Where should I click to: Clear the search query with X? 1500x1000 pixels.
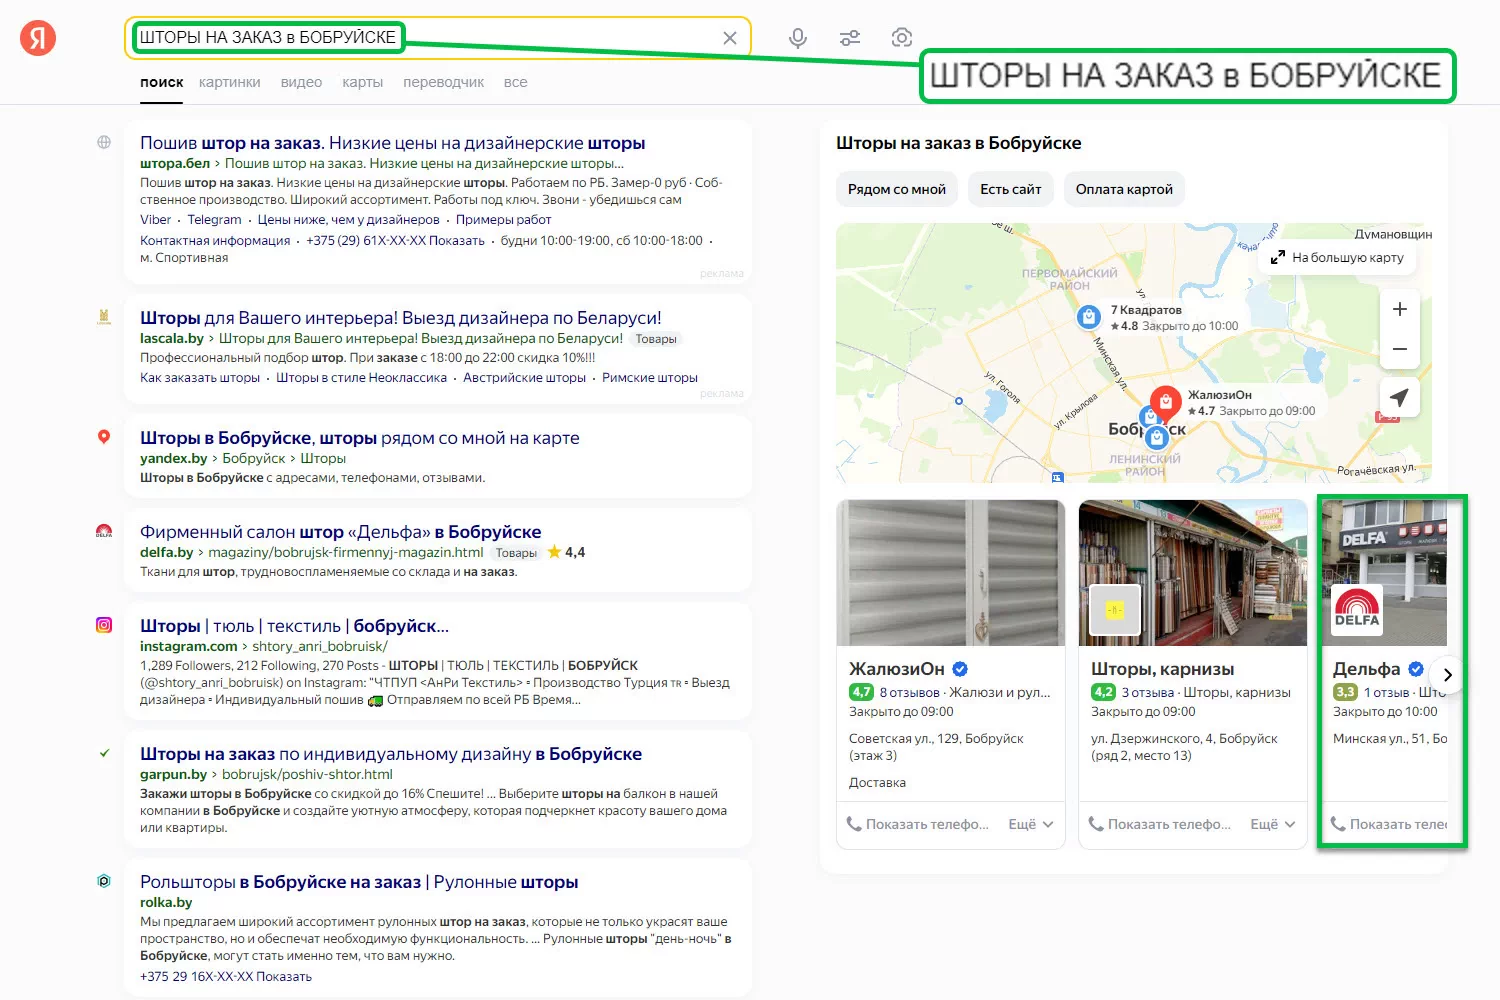click(x=730, y=38)
